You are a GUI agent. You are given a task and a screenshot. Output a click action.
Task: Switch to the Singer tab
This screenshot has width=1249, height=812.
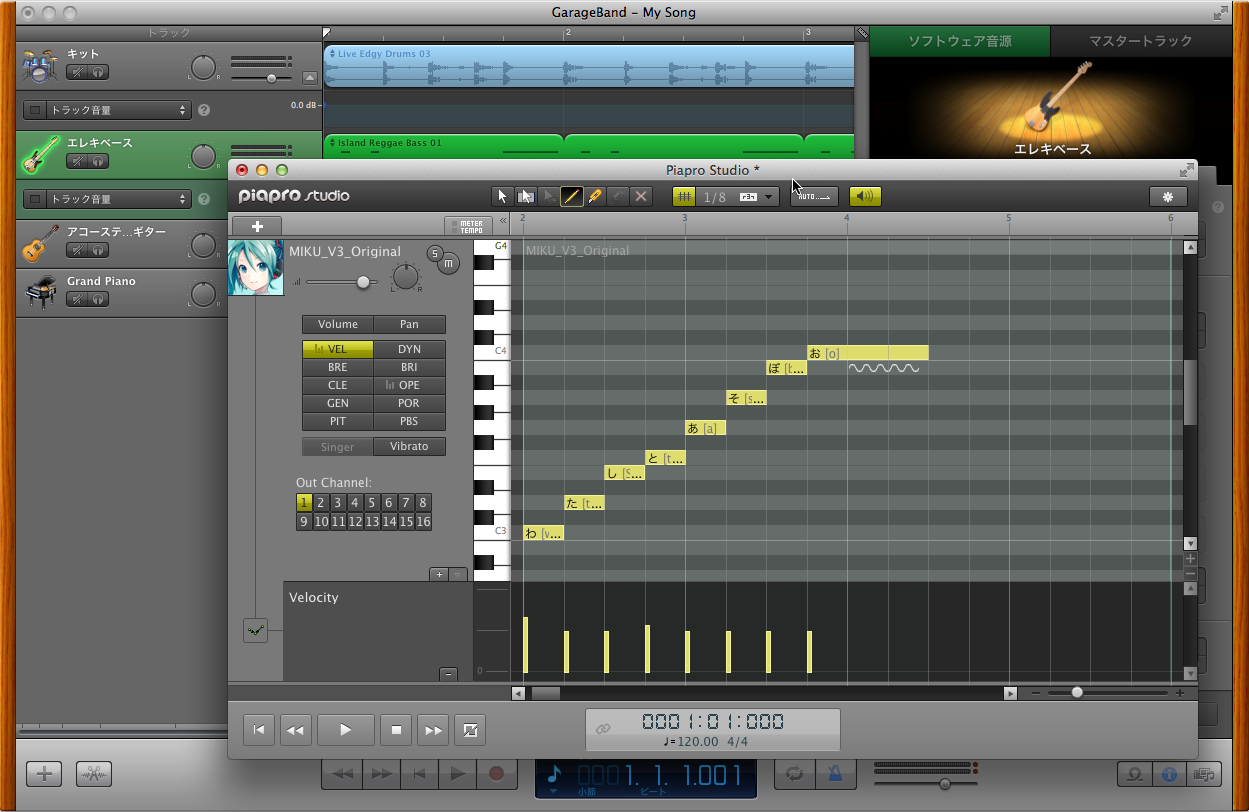click(x=338, y=446)
